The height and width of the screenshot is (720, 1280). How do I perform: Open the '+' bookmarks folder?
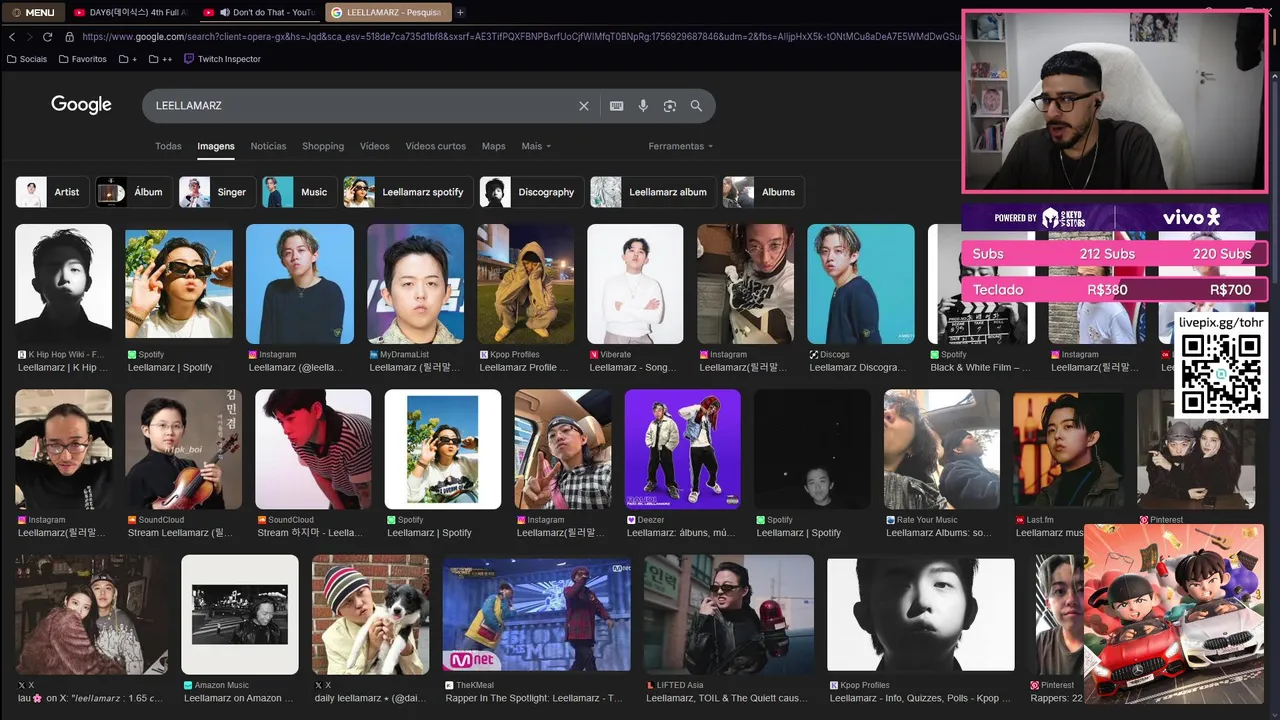[128, 59]
